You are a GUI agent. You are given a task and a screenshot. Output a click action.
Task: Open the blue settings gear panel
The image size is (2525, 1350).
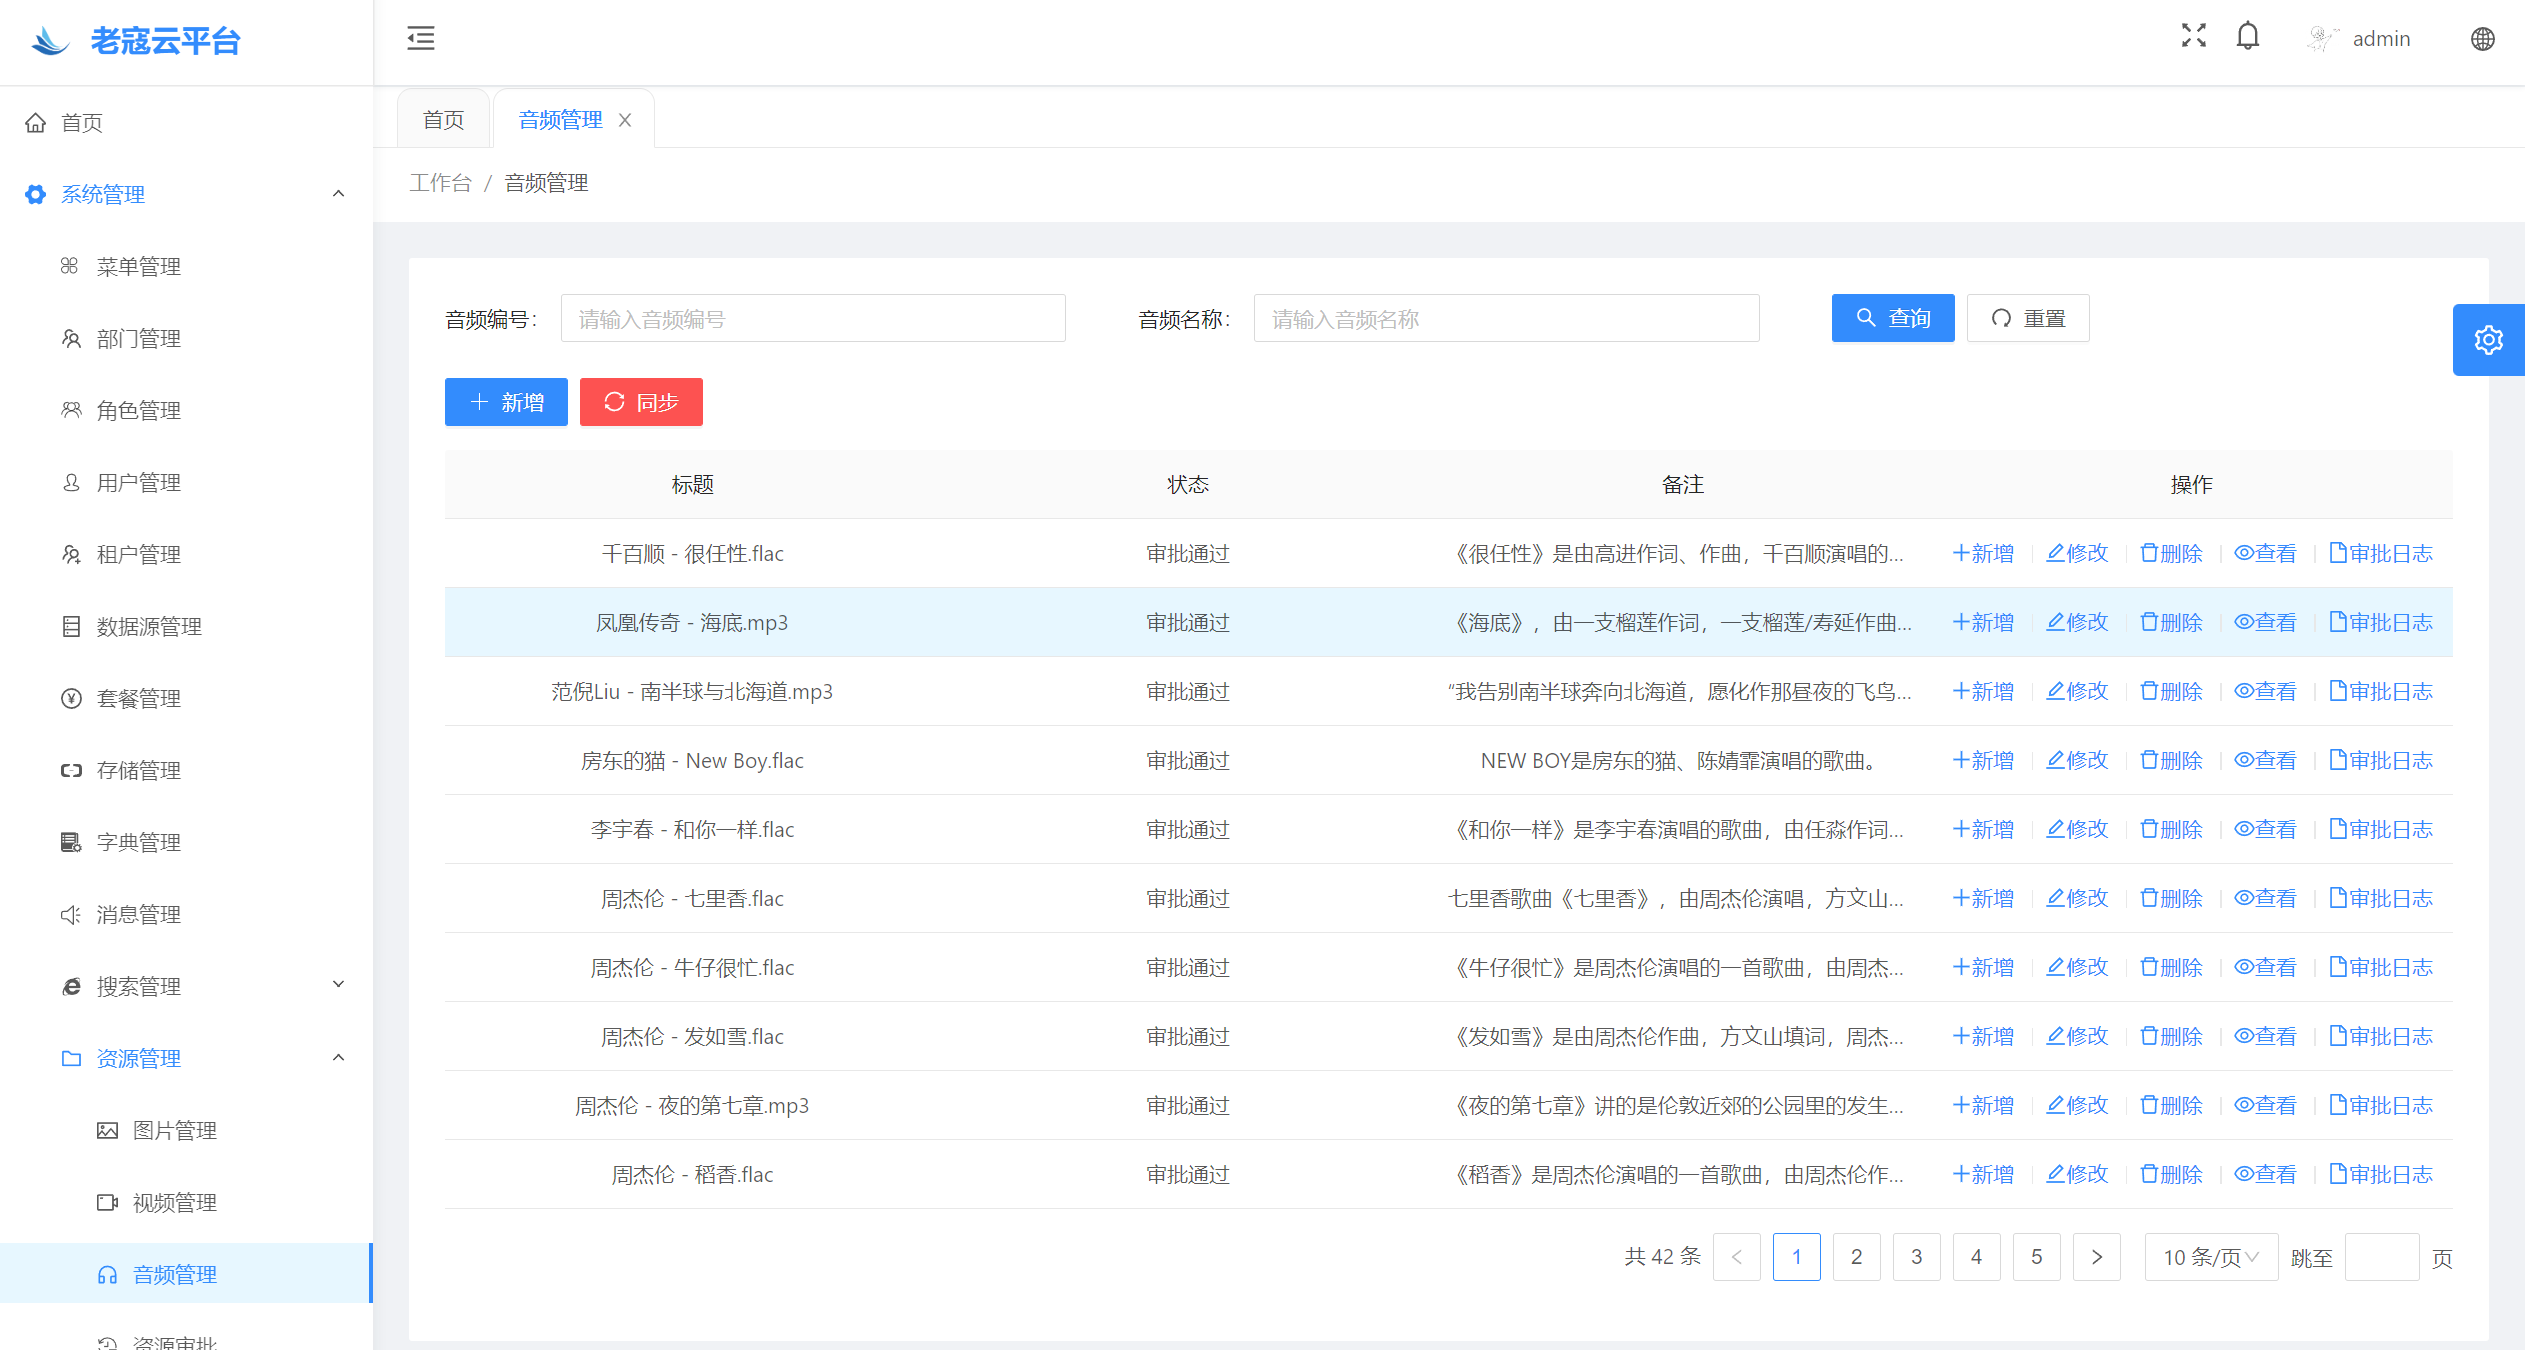pyautogui.click(x=2488, y=340)
